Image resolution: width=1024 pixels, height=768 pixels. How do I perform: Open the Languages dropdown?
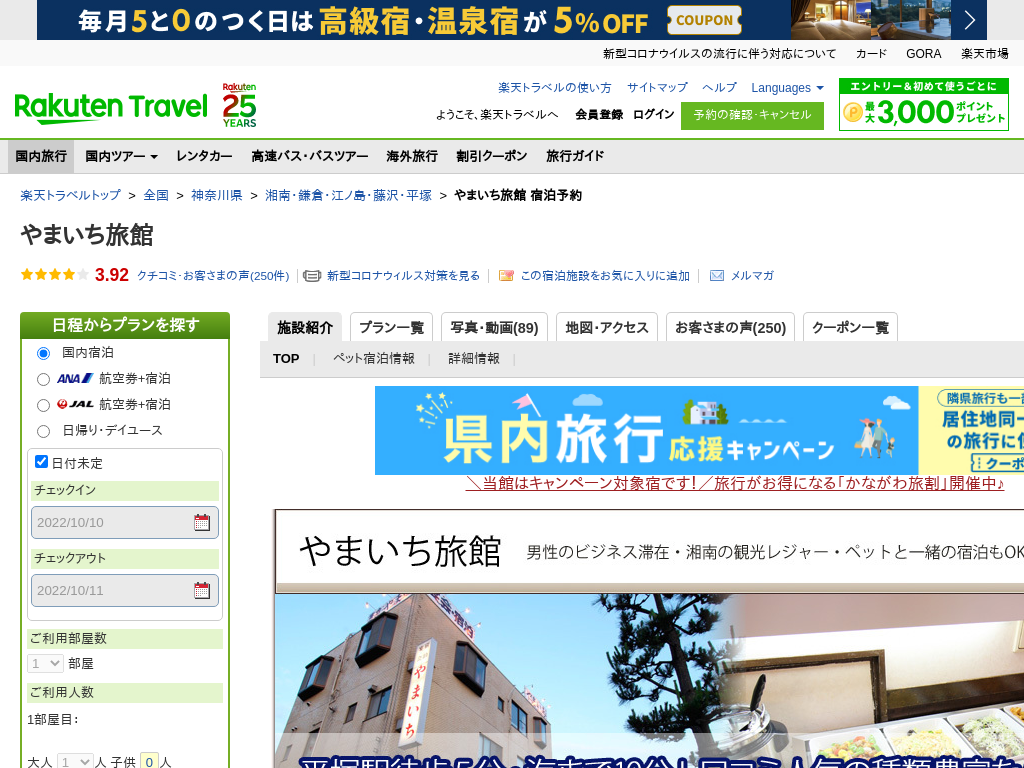coord(788,88)
